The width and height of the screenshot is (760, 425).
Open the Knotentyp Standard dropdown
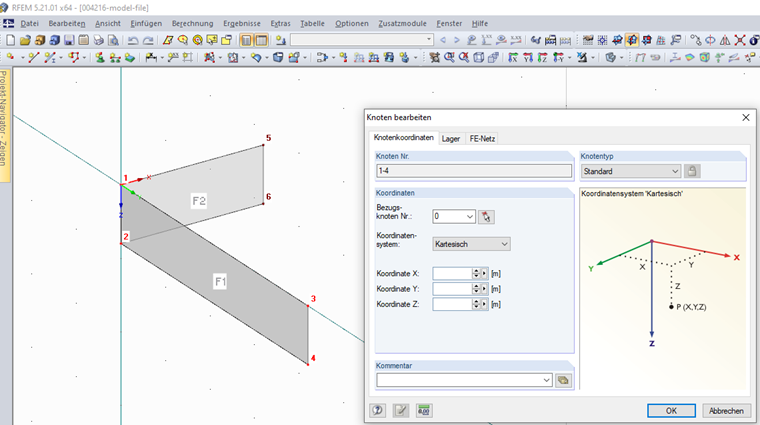(675, 171)
